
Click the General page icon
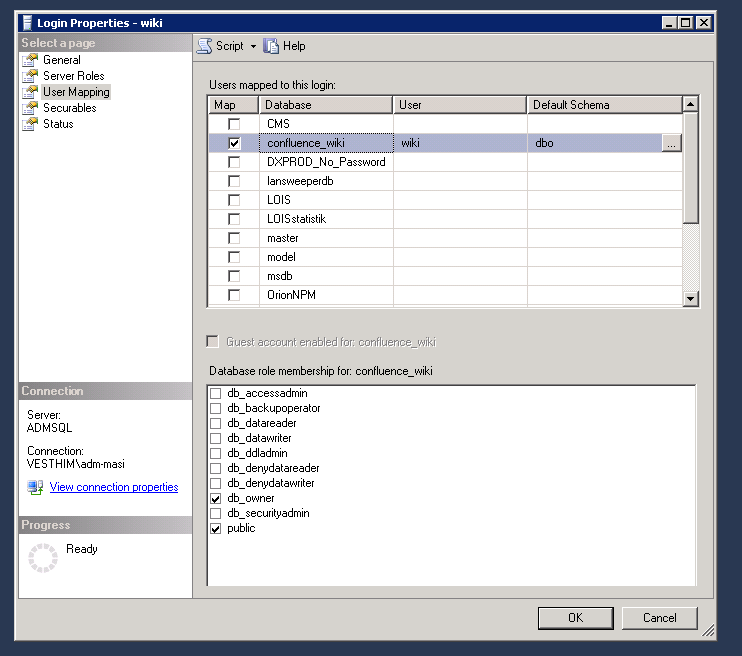[x=30, y=60]
